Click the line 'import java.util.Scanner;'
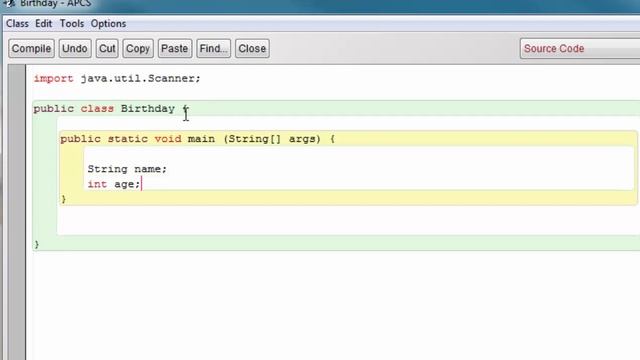 pos(117,78)
